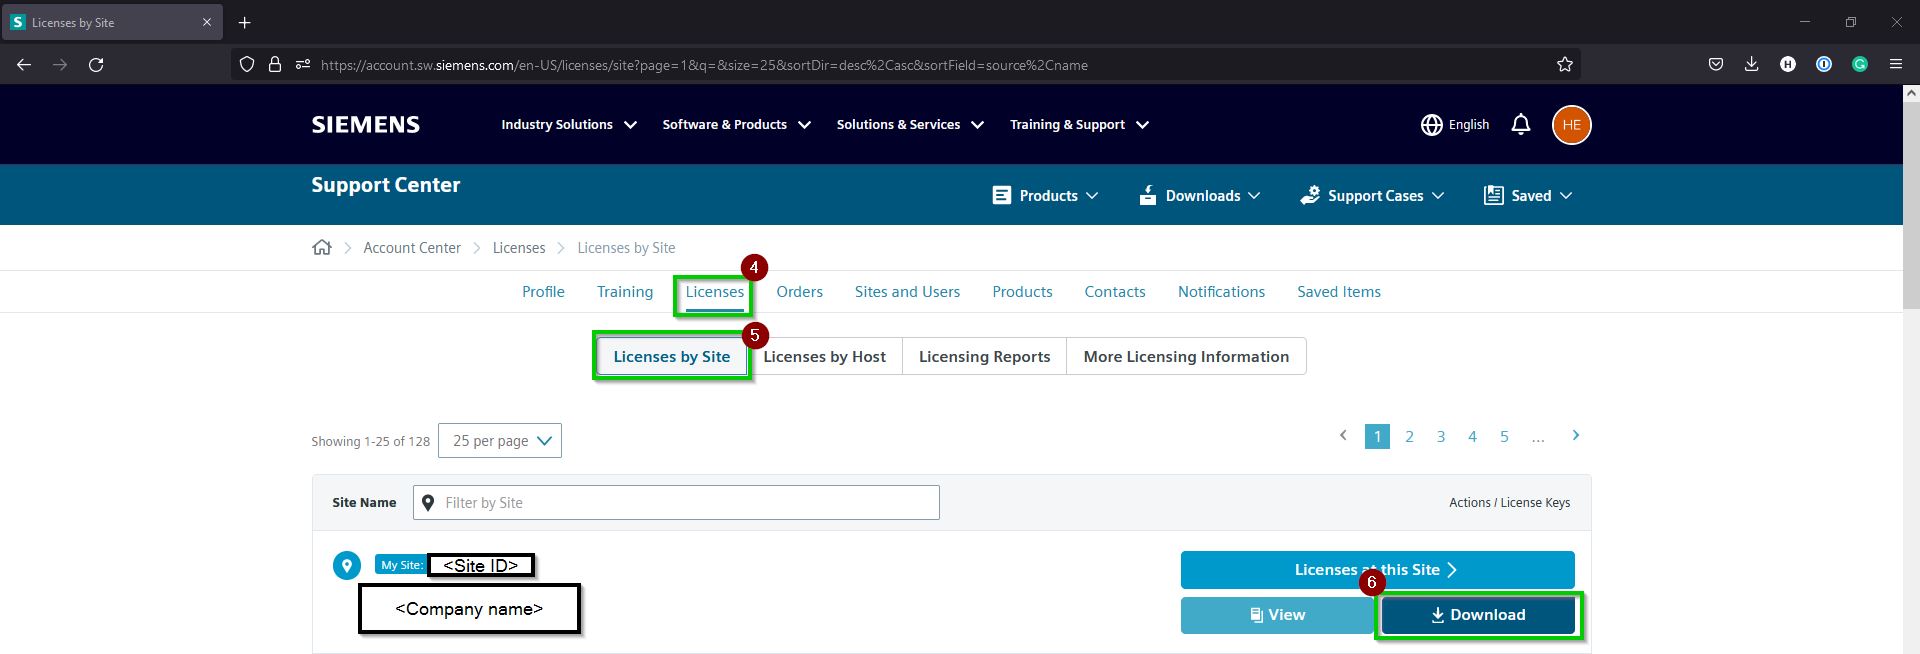The height and width of the screenshot is (654, 1920).
Task: Click the browser back arrow
Action: click(24, 65)
